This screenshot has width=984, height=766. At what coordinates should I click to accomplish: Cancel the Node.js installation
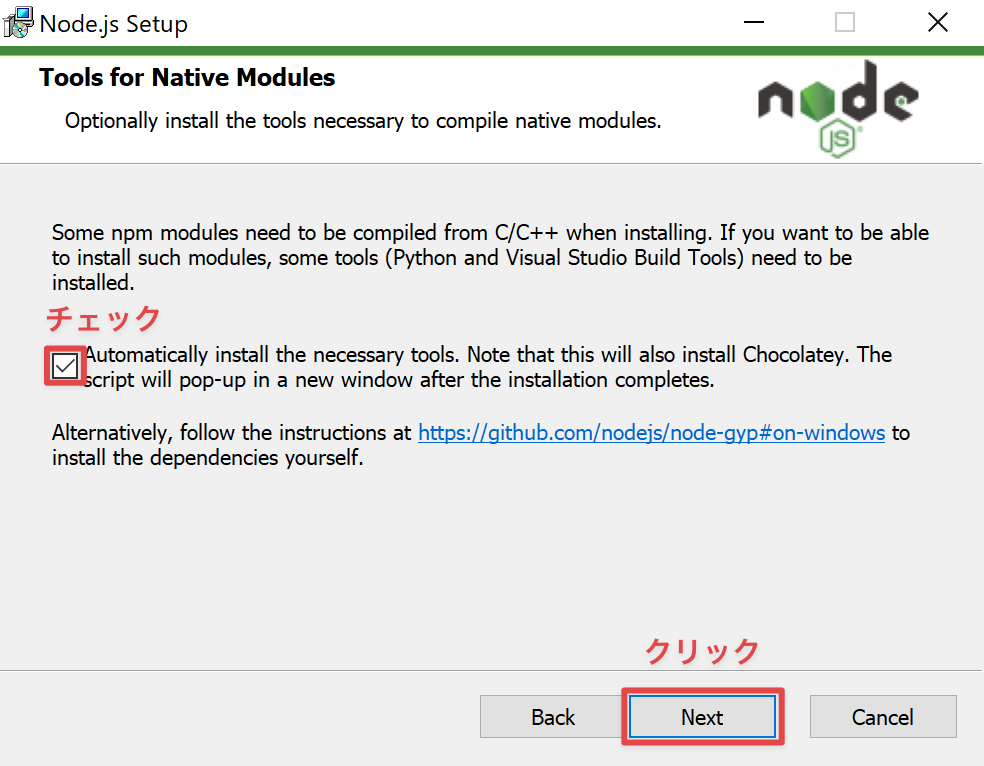(882, 717)
